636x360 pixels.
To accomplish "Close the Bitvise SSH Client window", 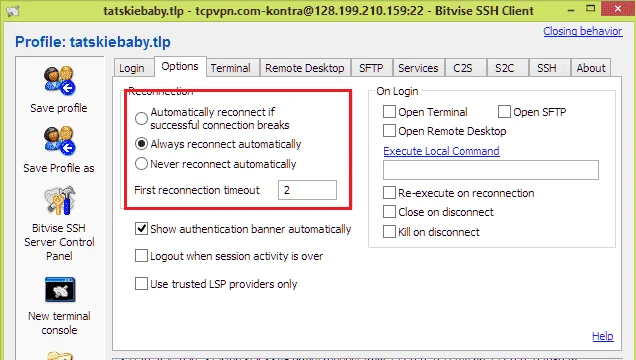I will [618, 9].
